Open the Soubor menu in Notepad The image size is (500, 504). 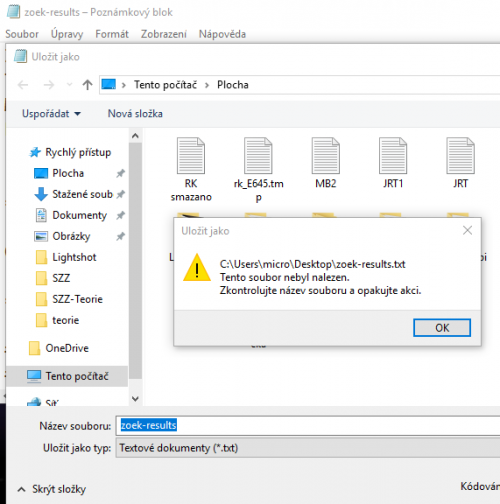(22, 34)
